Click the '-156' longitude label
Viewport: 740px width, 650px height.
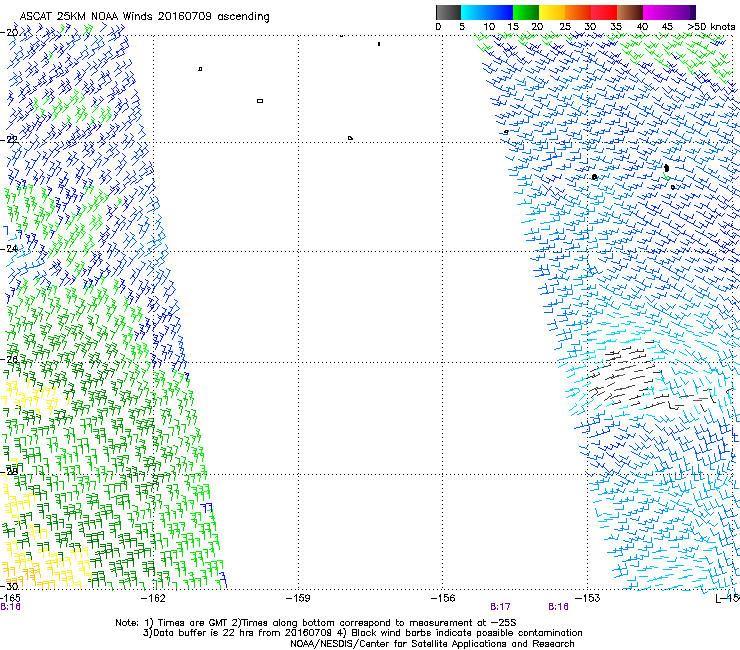[x=443, y=598]
